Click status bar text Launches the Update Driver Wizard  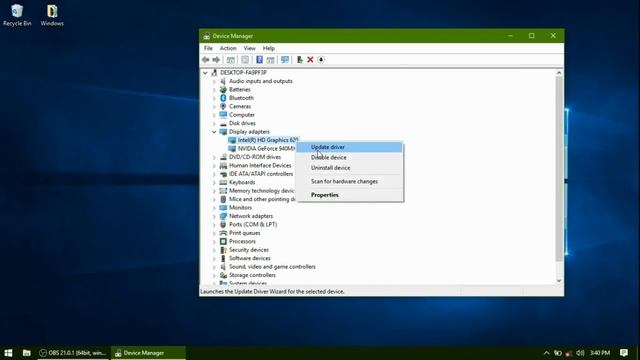point(272,292)
